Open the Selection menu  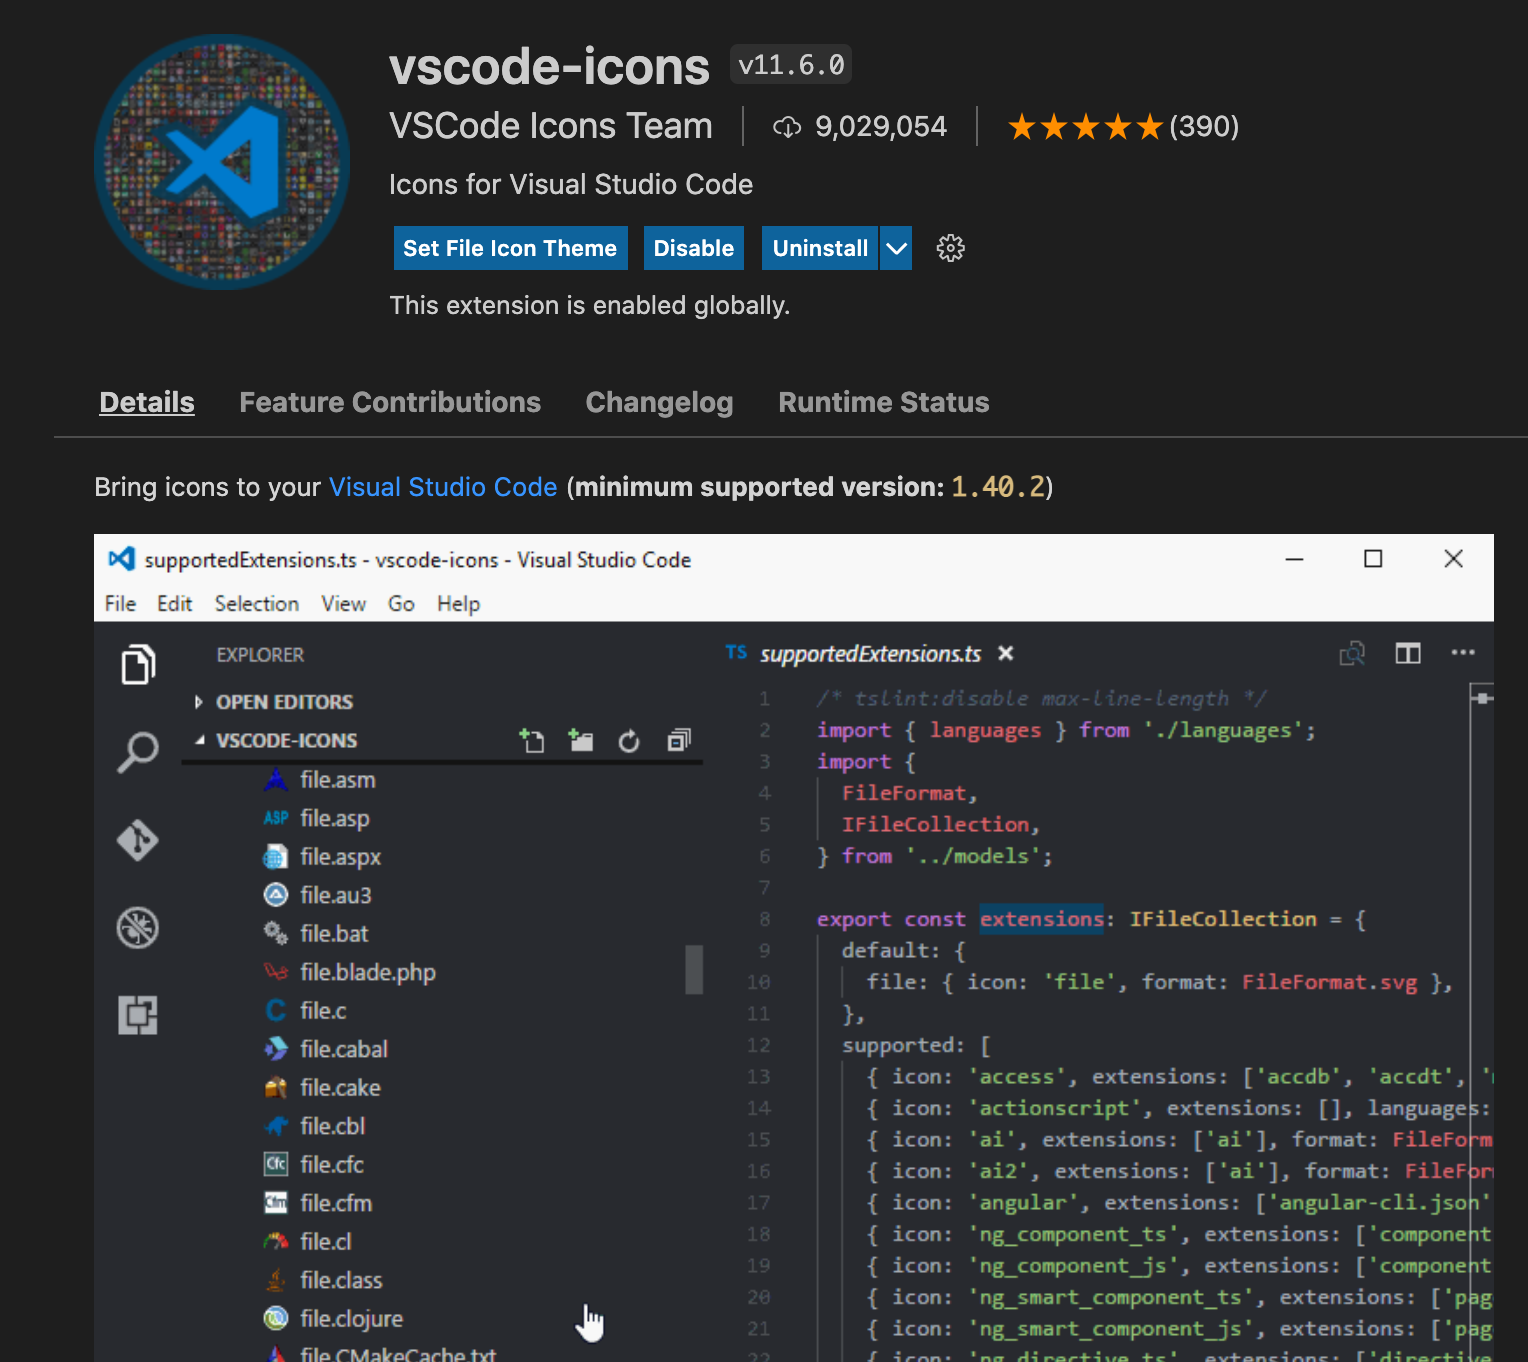(x=257, y=603)
